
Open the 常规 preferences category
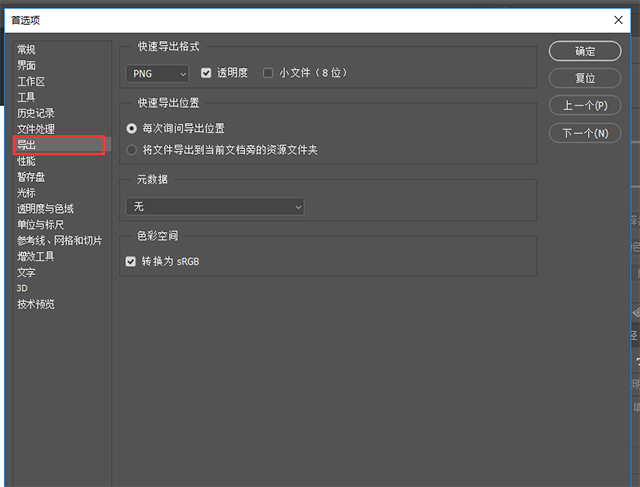point(26,50)
